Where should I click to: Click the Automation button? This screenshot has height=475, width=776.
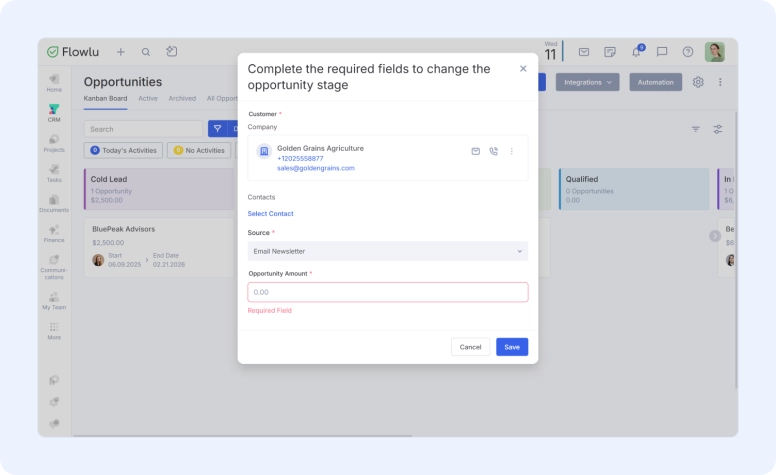click(x=656, y=82)
